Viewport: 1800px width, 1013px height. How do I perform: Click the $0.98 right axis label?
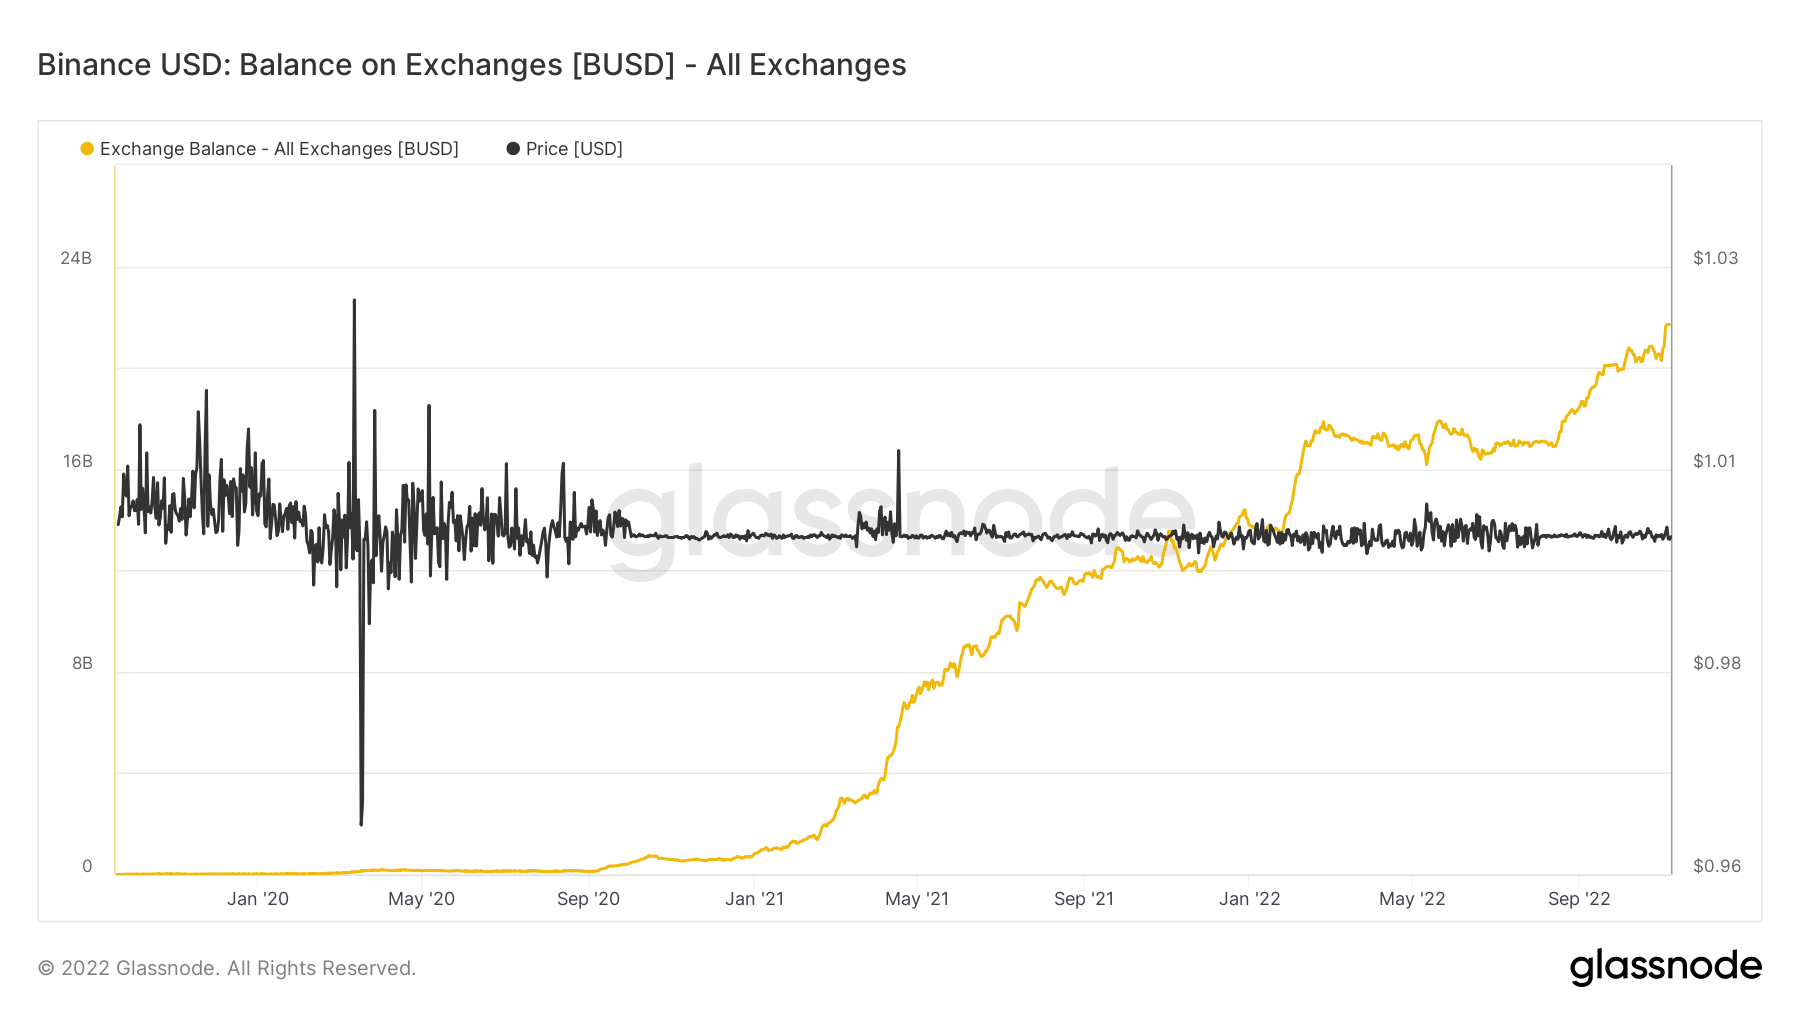point(1716,663)
